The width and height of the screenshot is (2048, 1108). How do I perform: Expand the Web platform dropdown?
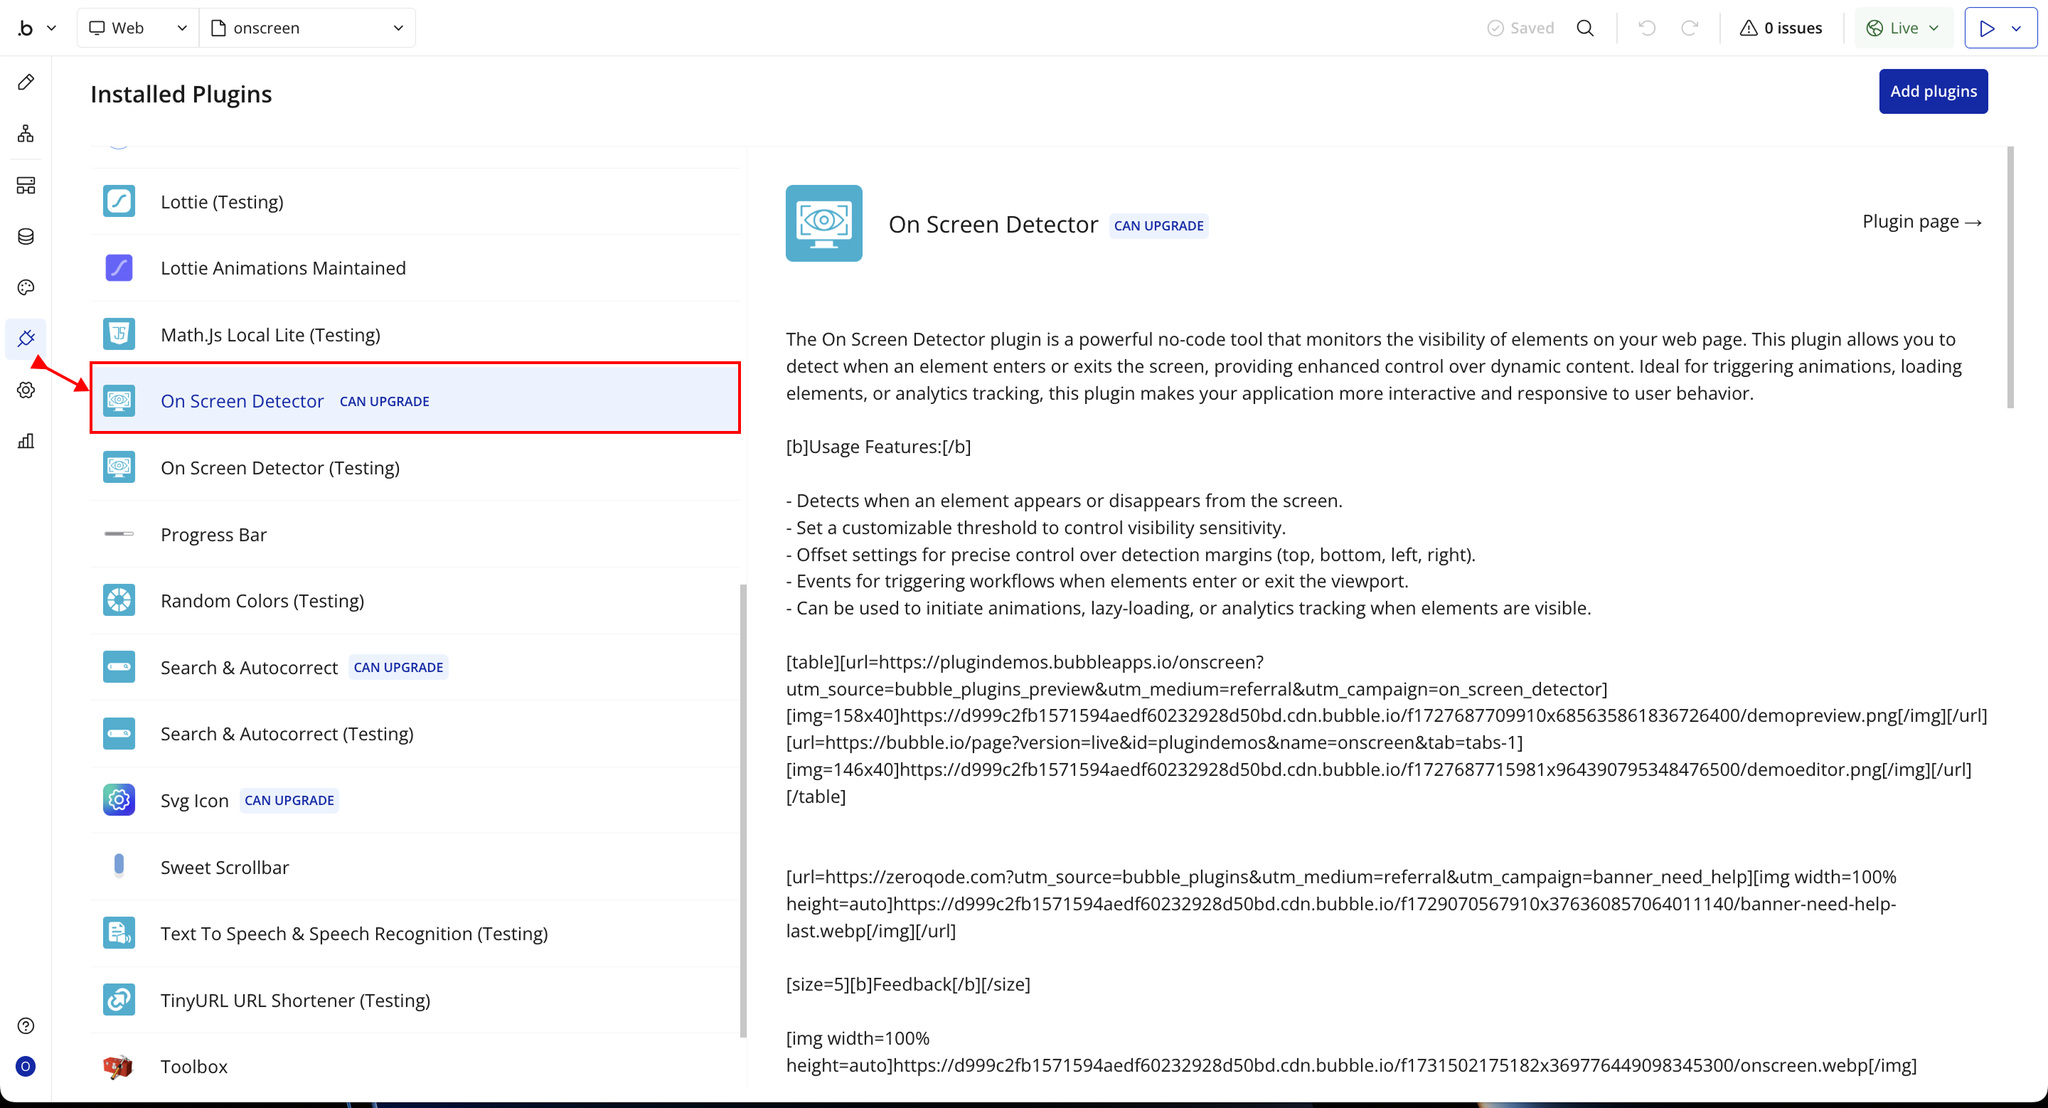click(x=137, y=28)
